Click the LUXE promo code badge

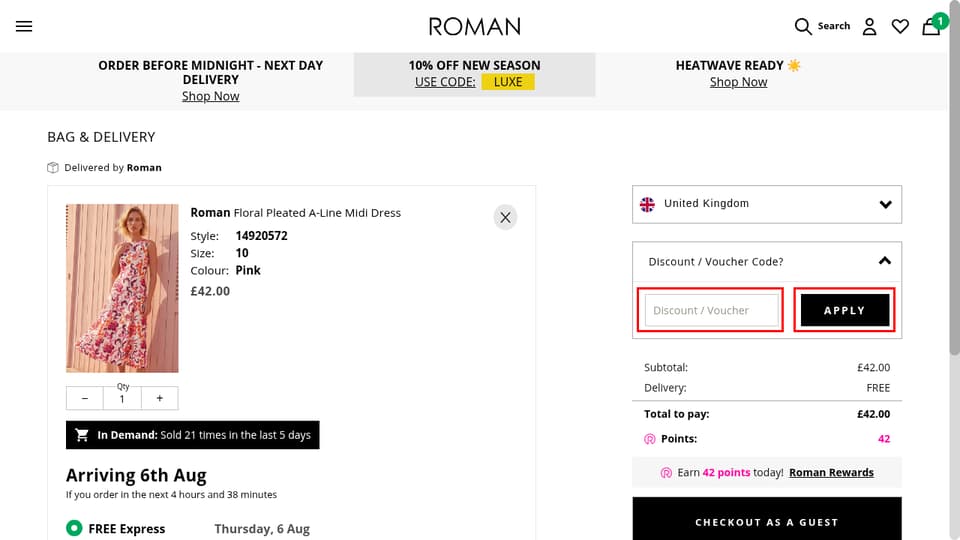click(508, 82)
